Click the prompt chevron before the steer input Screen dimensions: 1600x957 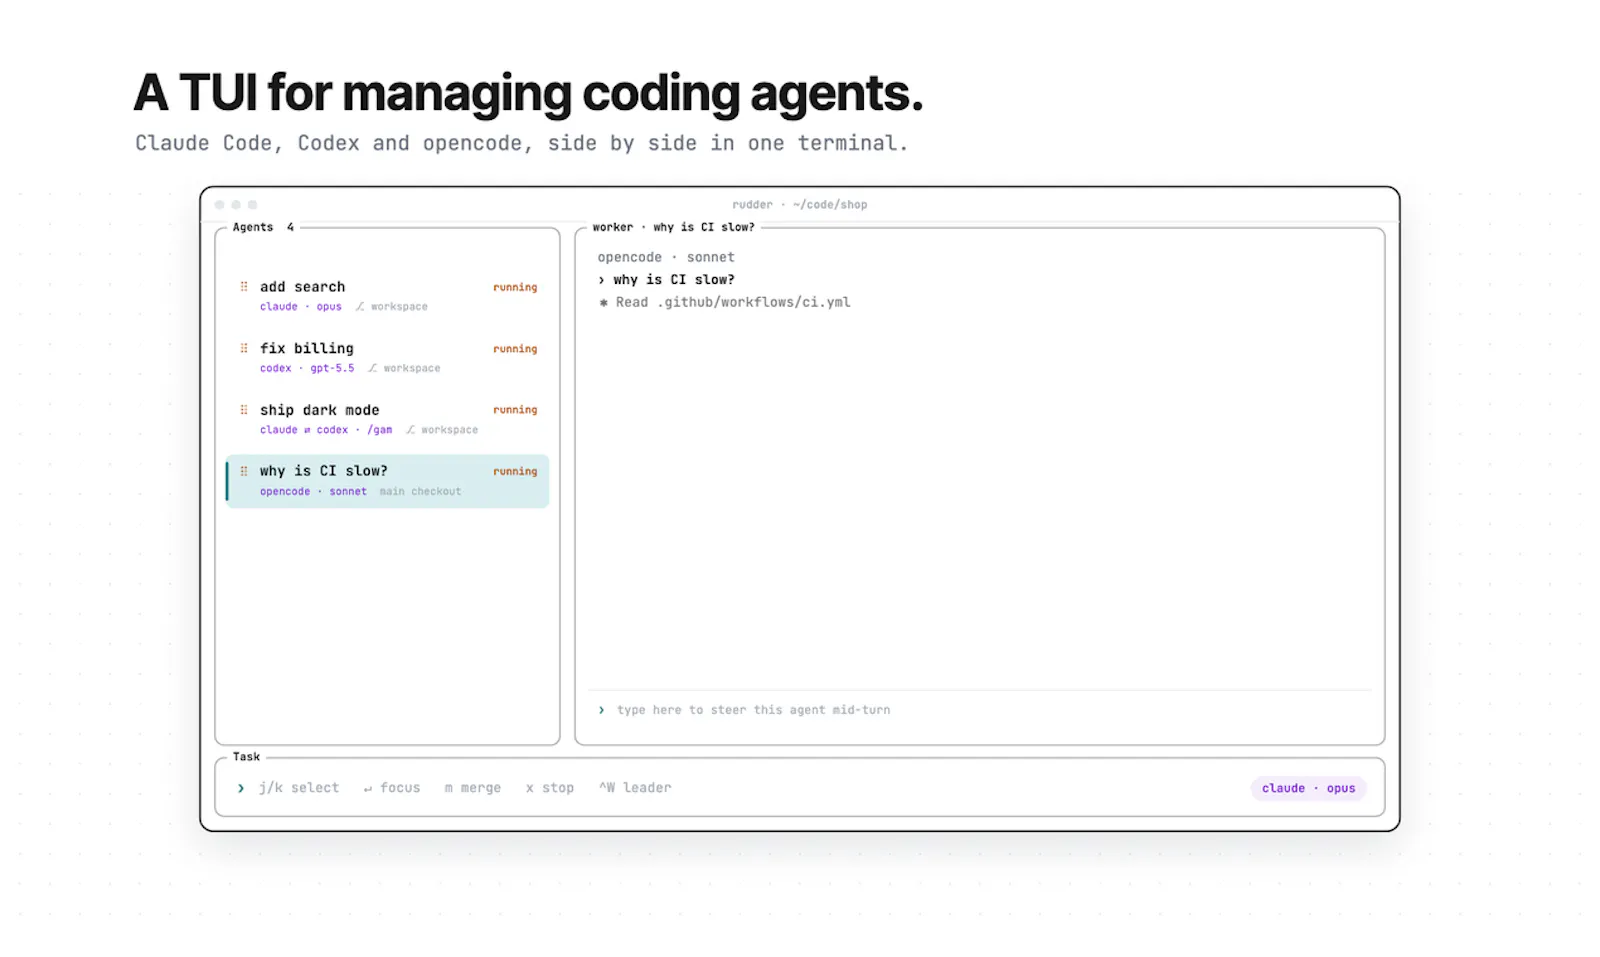pyautogui.click(x=601, y=710)
